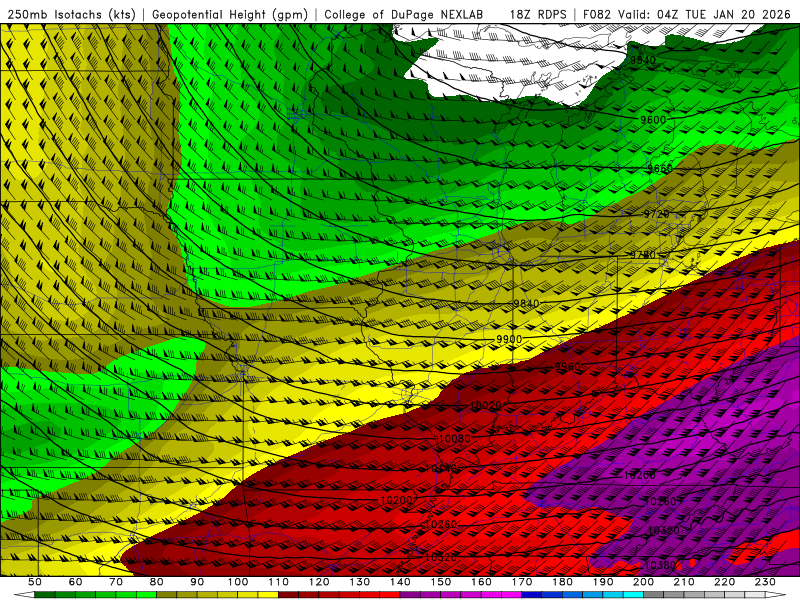This screenshot has width=800, height=600.
Task: Click the 230 value on the color scale
Action: coord(765,582)
